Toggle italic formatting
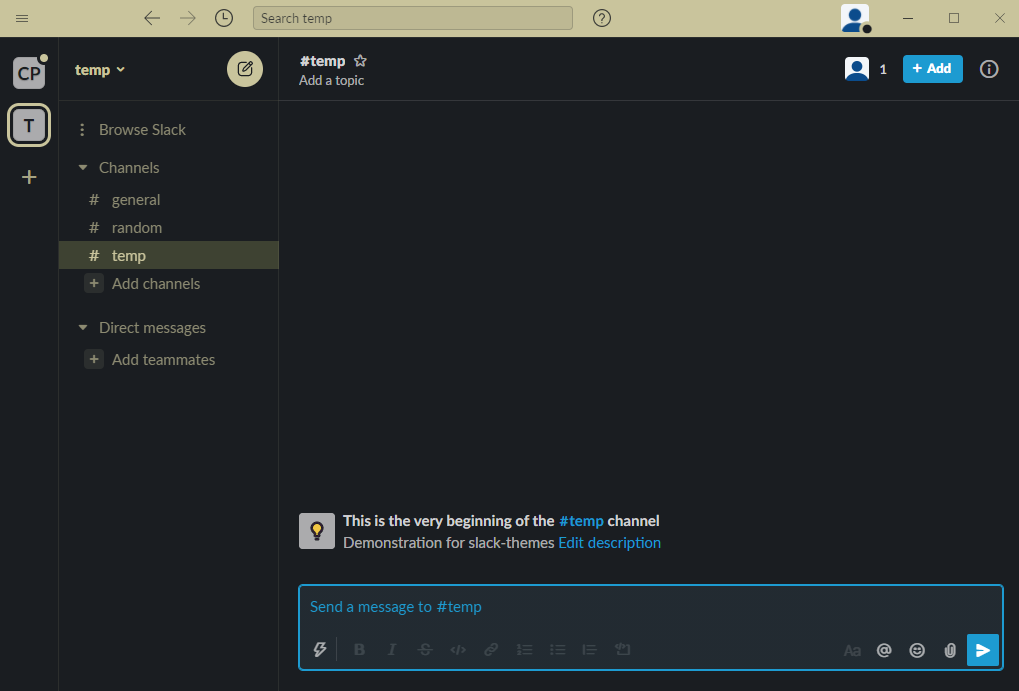 (x=392, y=649)
